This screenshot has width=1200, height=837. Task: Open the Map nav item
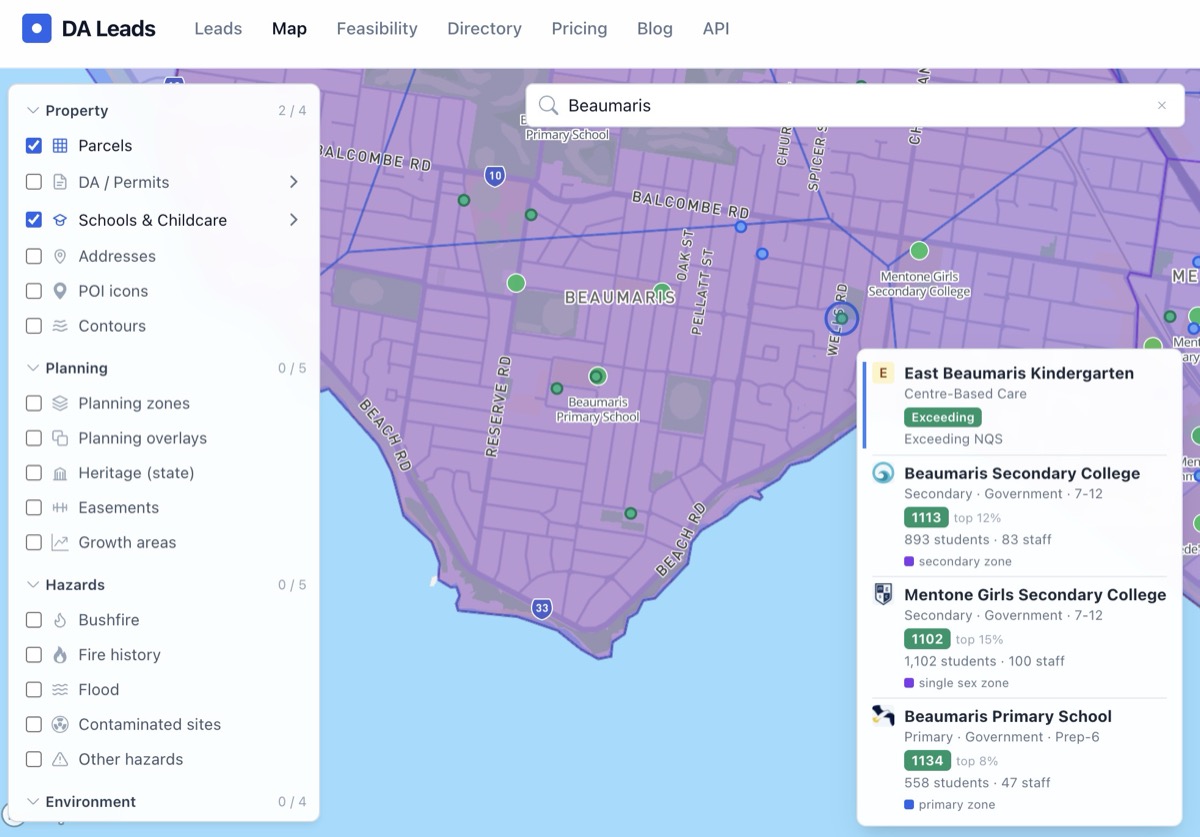point(289,29)
